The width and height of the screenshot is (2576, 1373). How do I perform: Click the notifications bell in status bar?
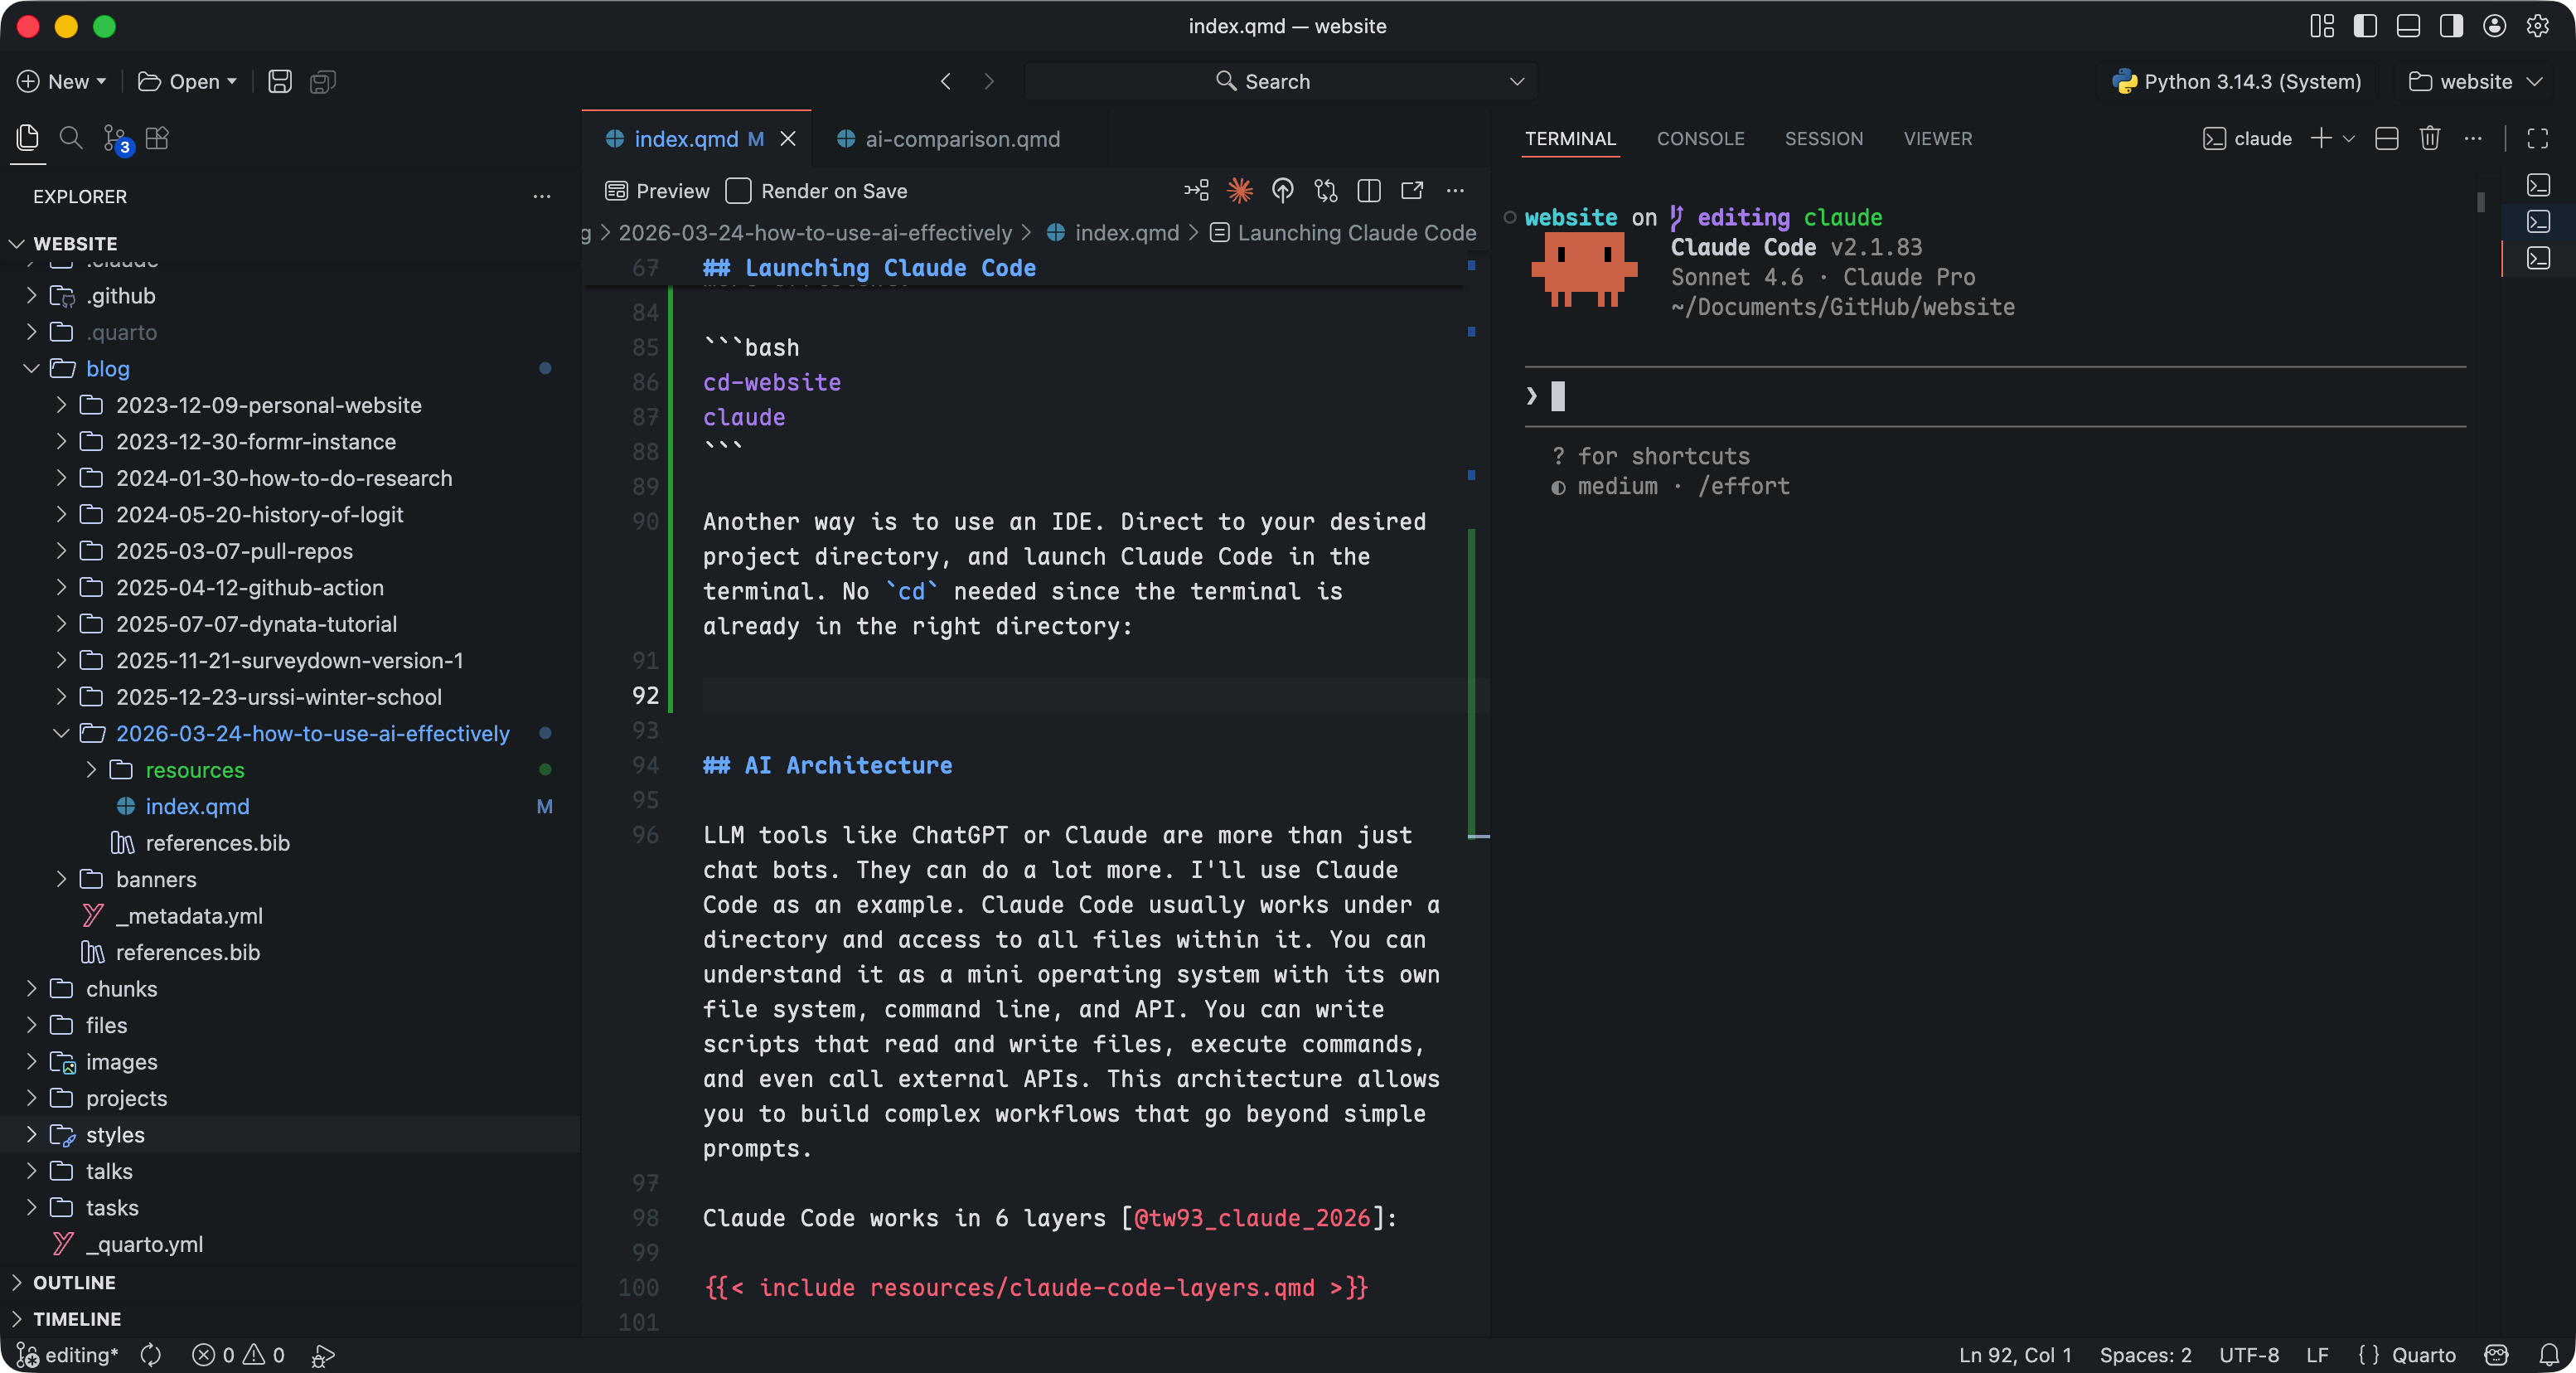point(2549,1355)
